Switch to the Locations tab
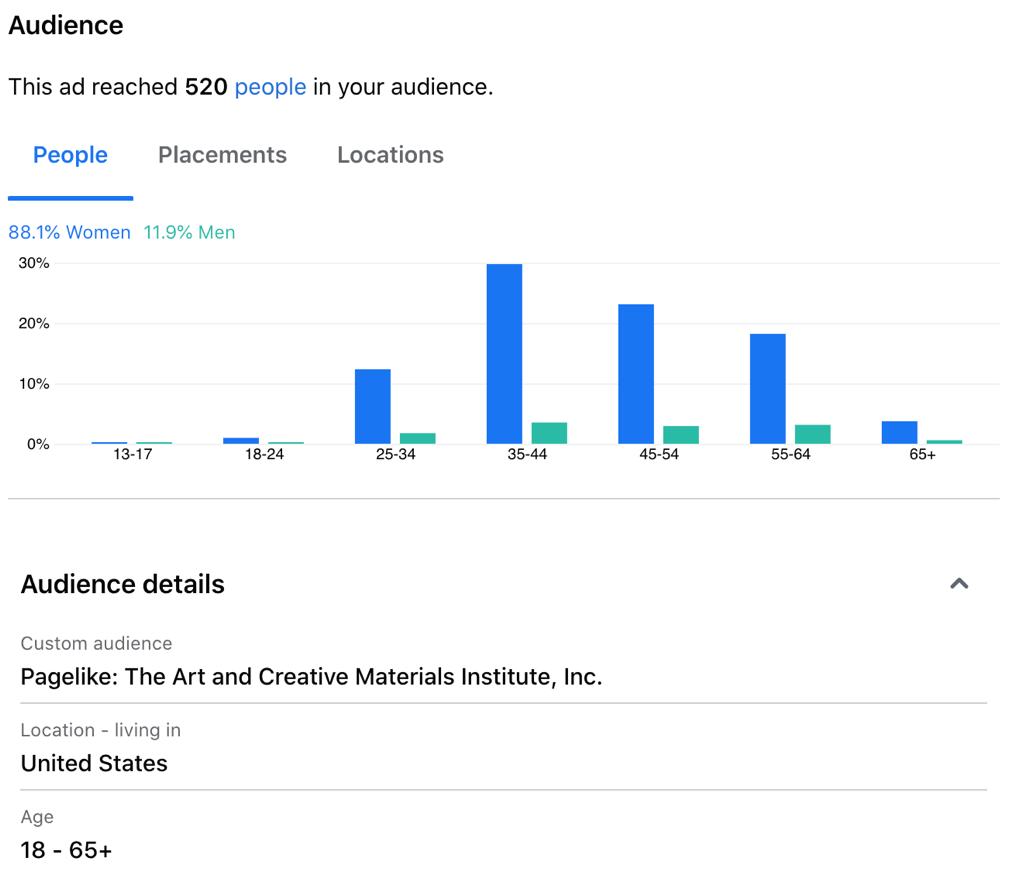This screenshot has height=872, width=1023. tap(390, 155)
